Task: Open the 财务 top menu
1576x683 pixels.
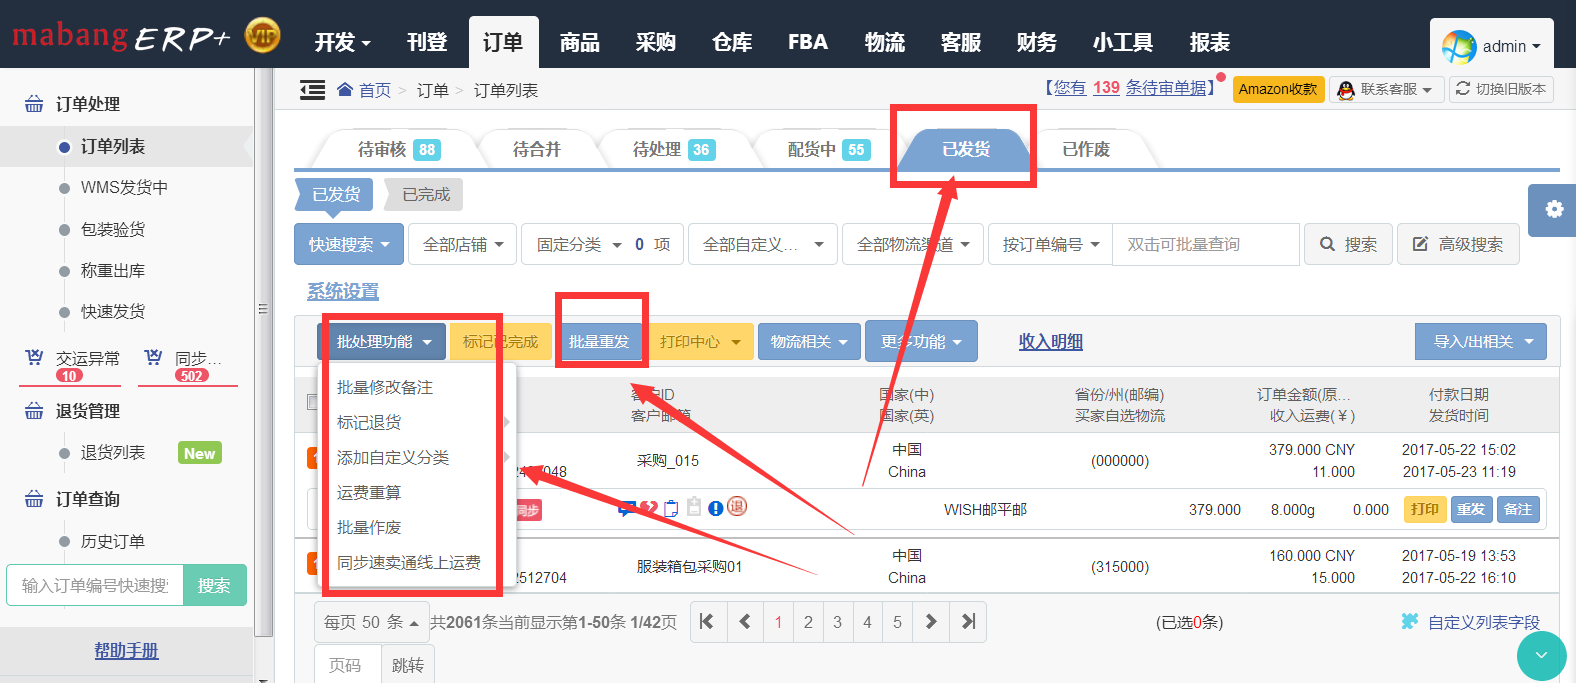Action: (x=1037, y=42)
